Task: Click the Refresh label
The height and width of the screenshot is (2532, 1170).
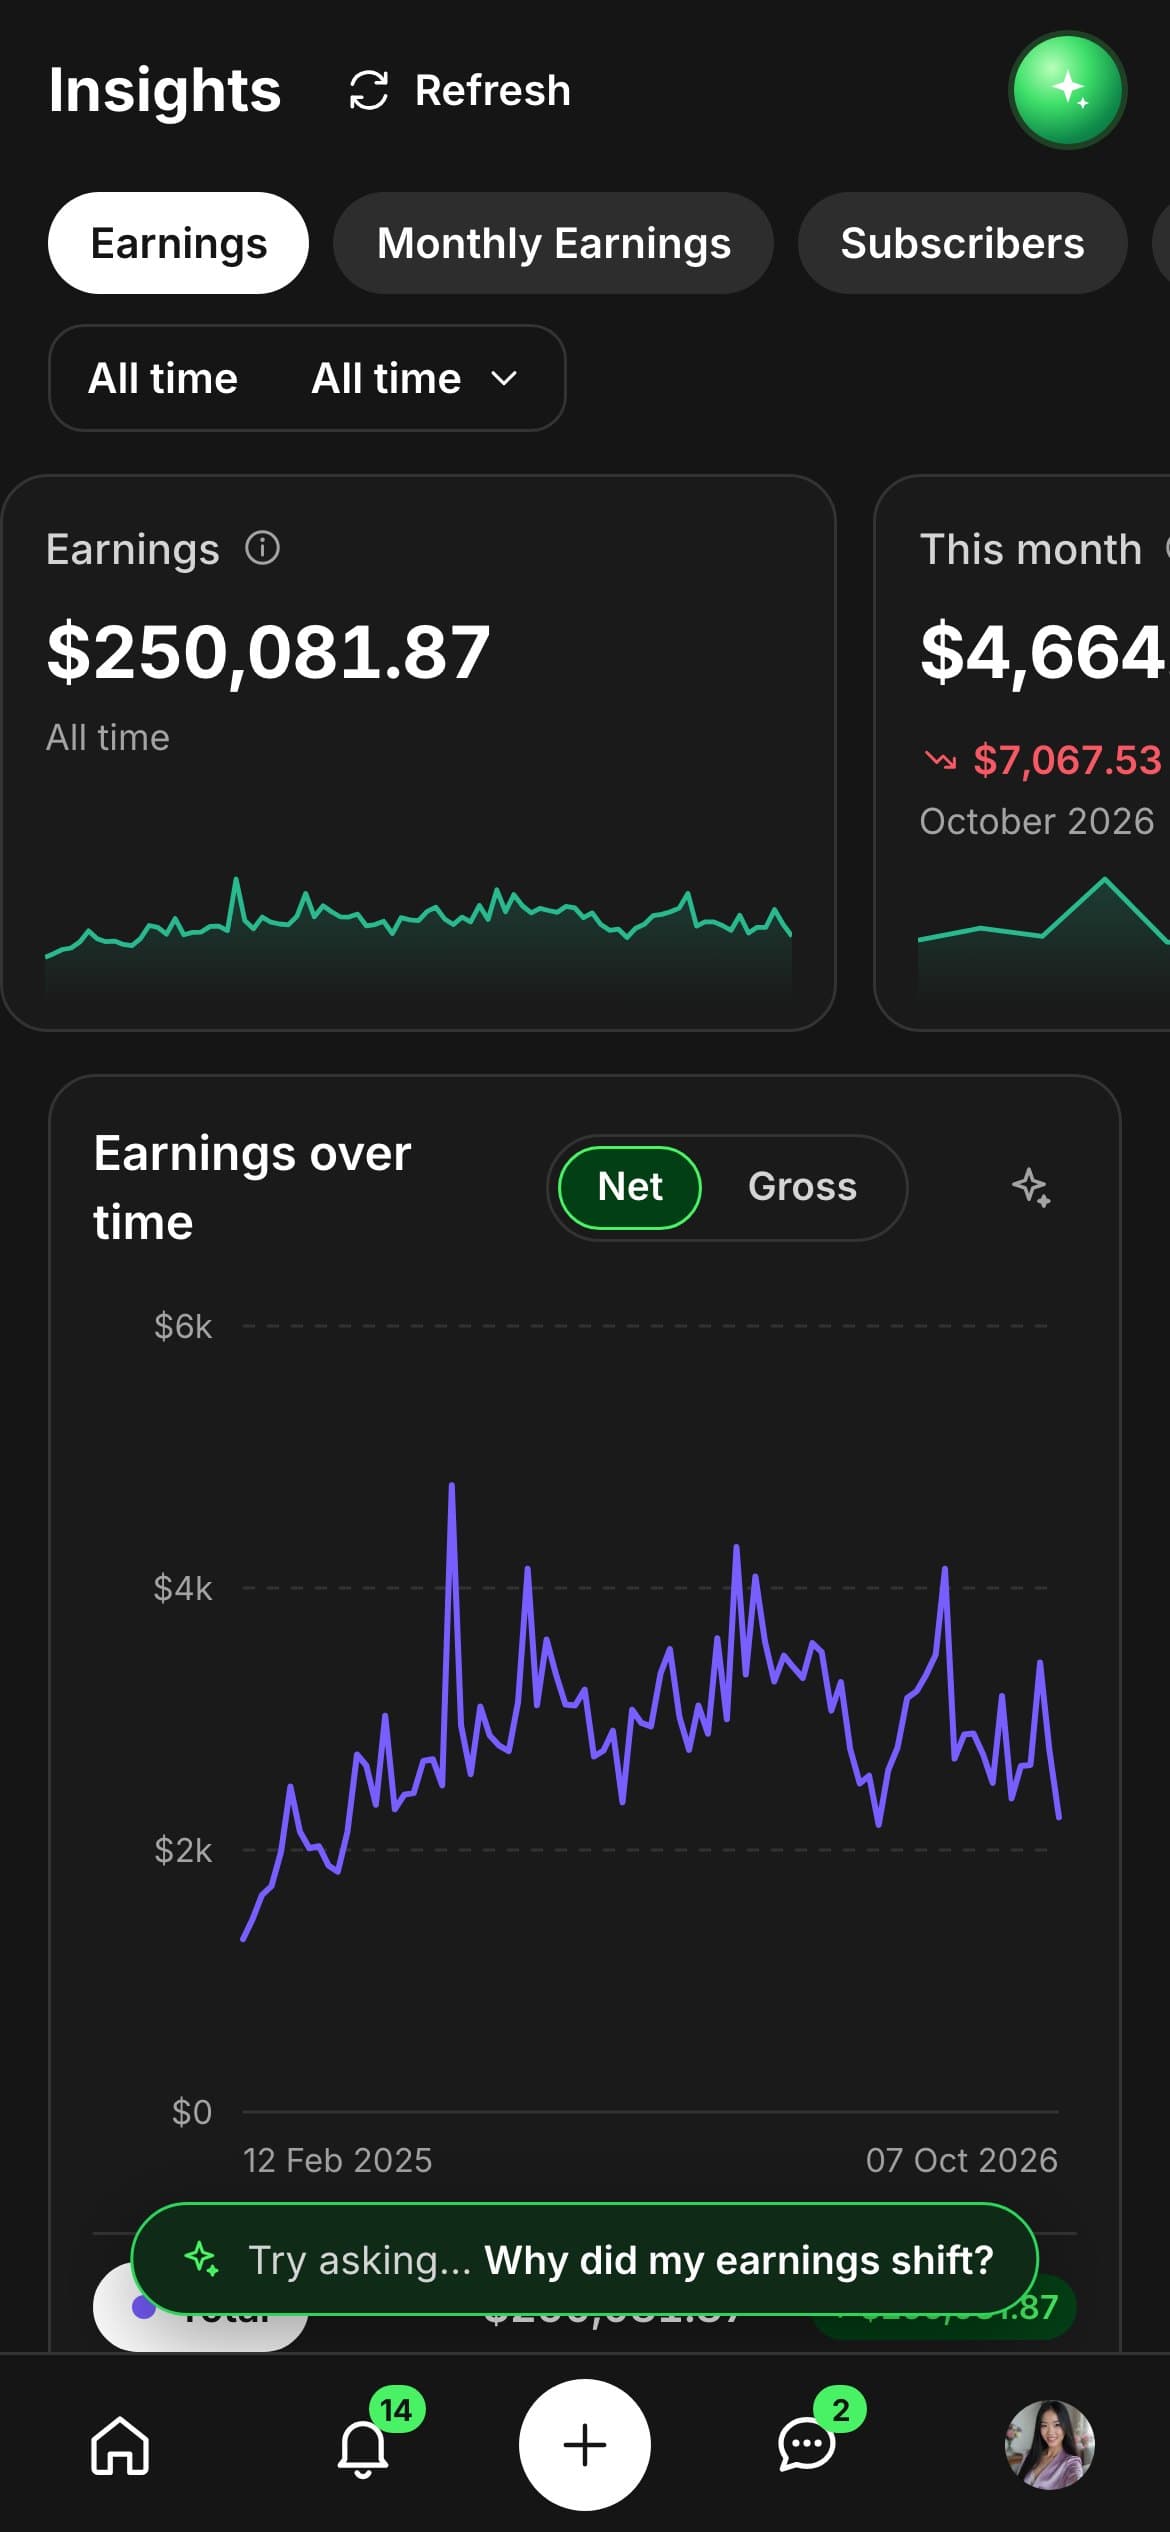Action: (x=493, y=90)
